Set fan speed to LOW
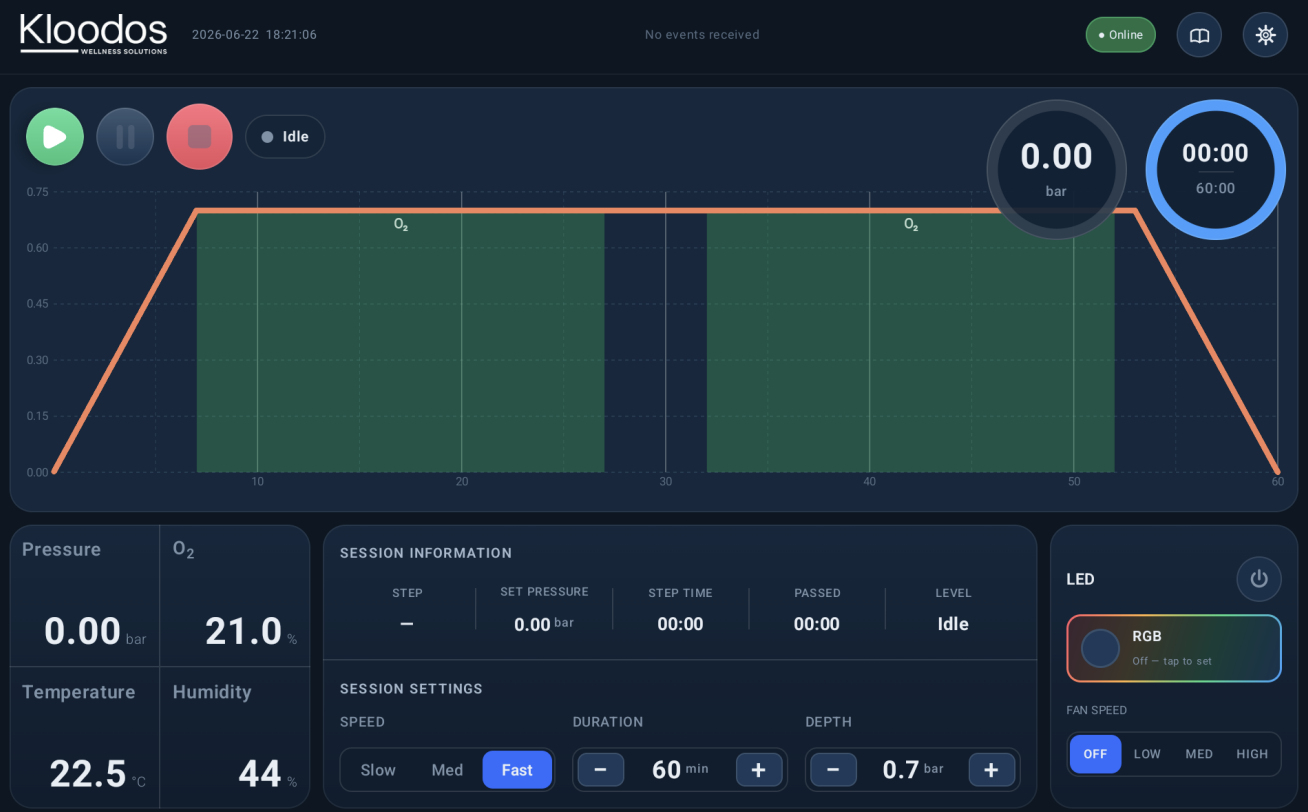This screenshot has width=1308, height=812. (1147, 754)
